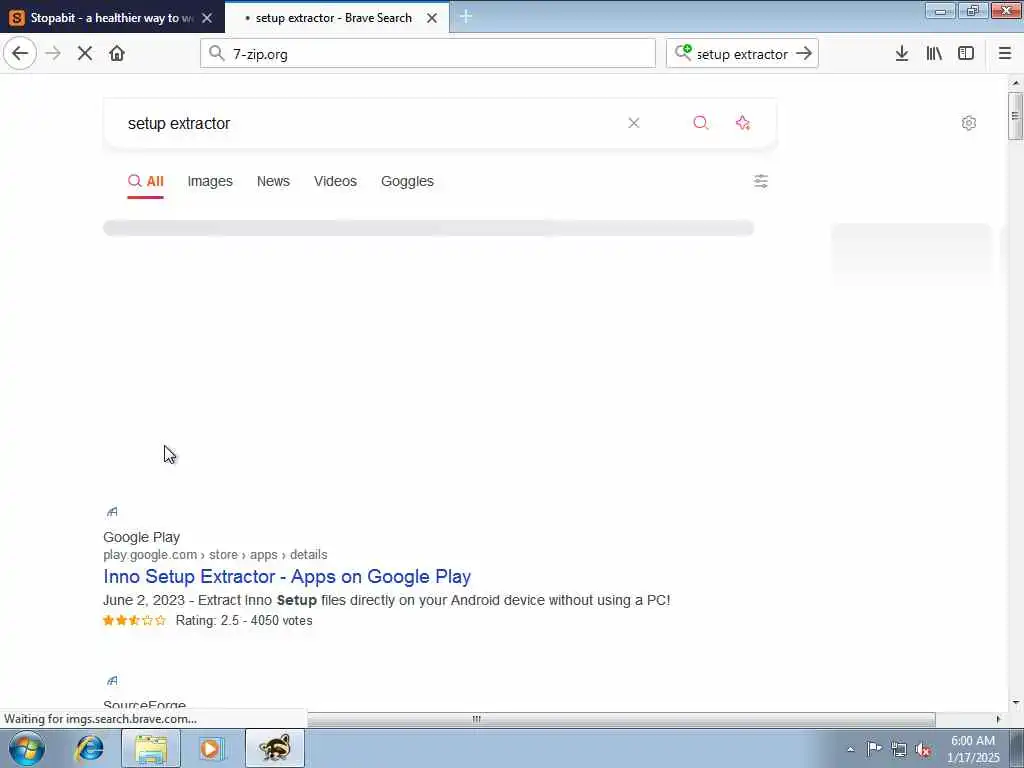This screenshot has width=1024, height=768.
Task: Open the browser home page
Action: (117, 54)
